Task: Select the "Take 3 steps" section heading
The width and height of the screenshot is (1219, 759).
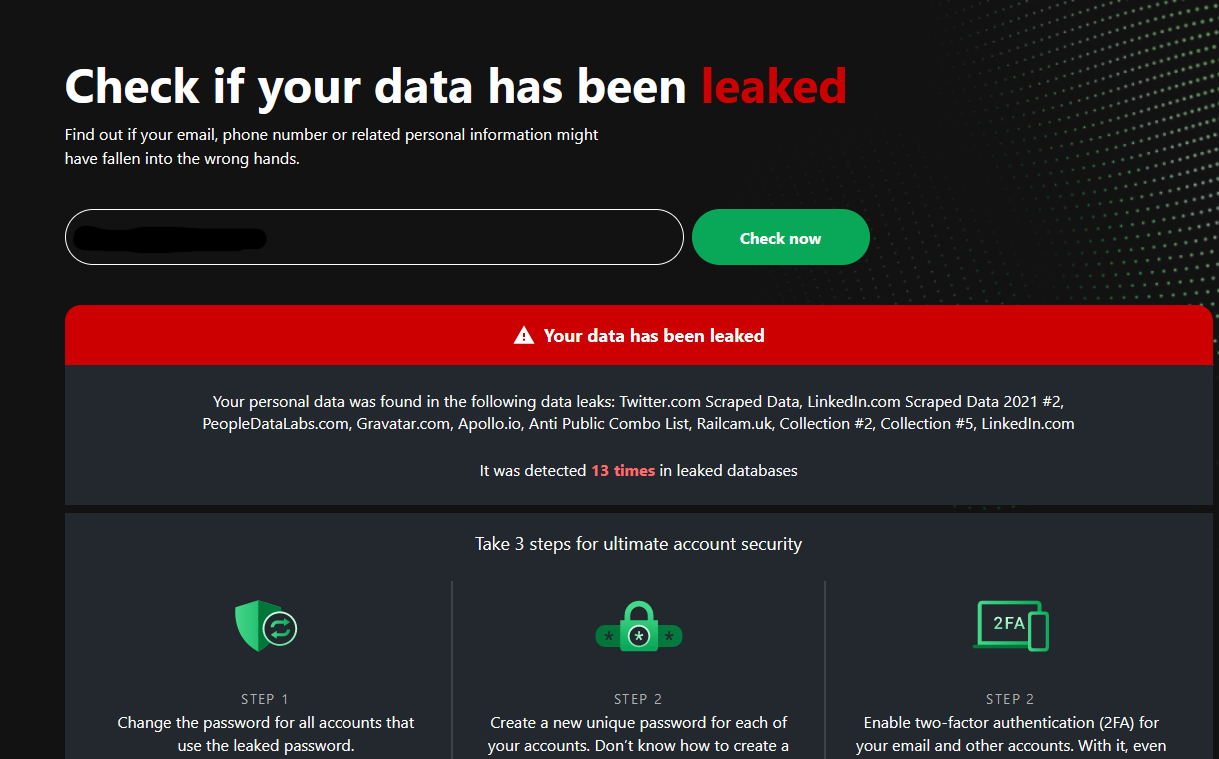Action: (x=638, y=544)
